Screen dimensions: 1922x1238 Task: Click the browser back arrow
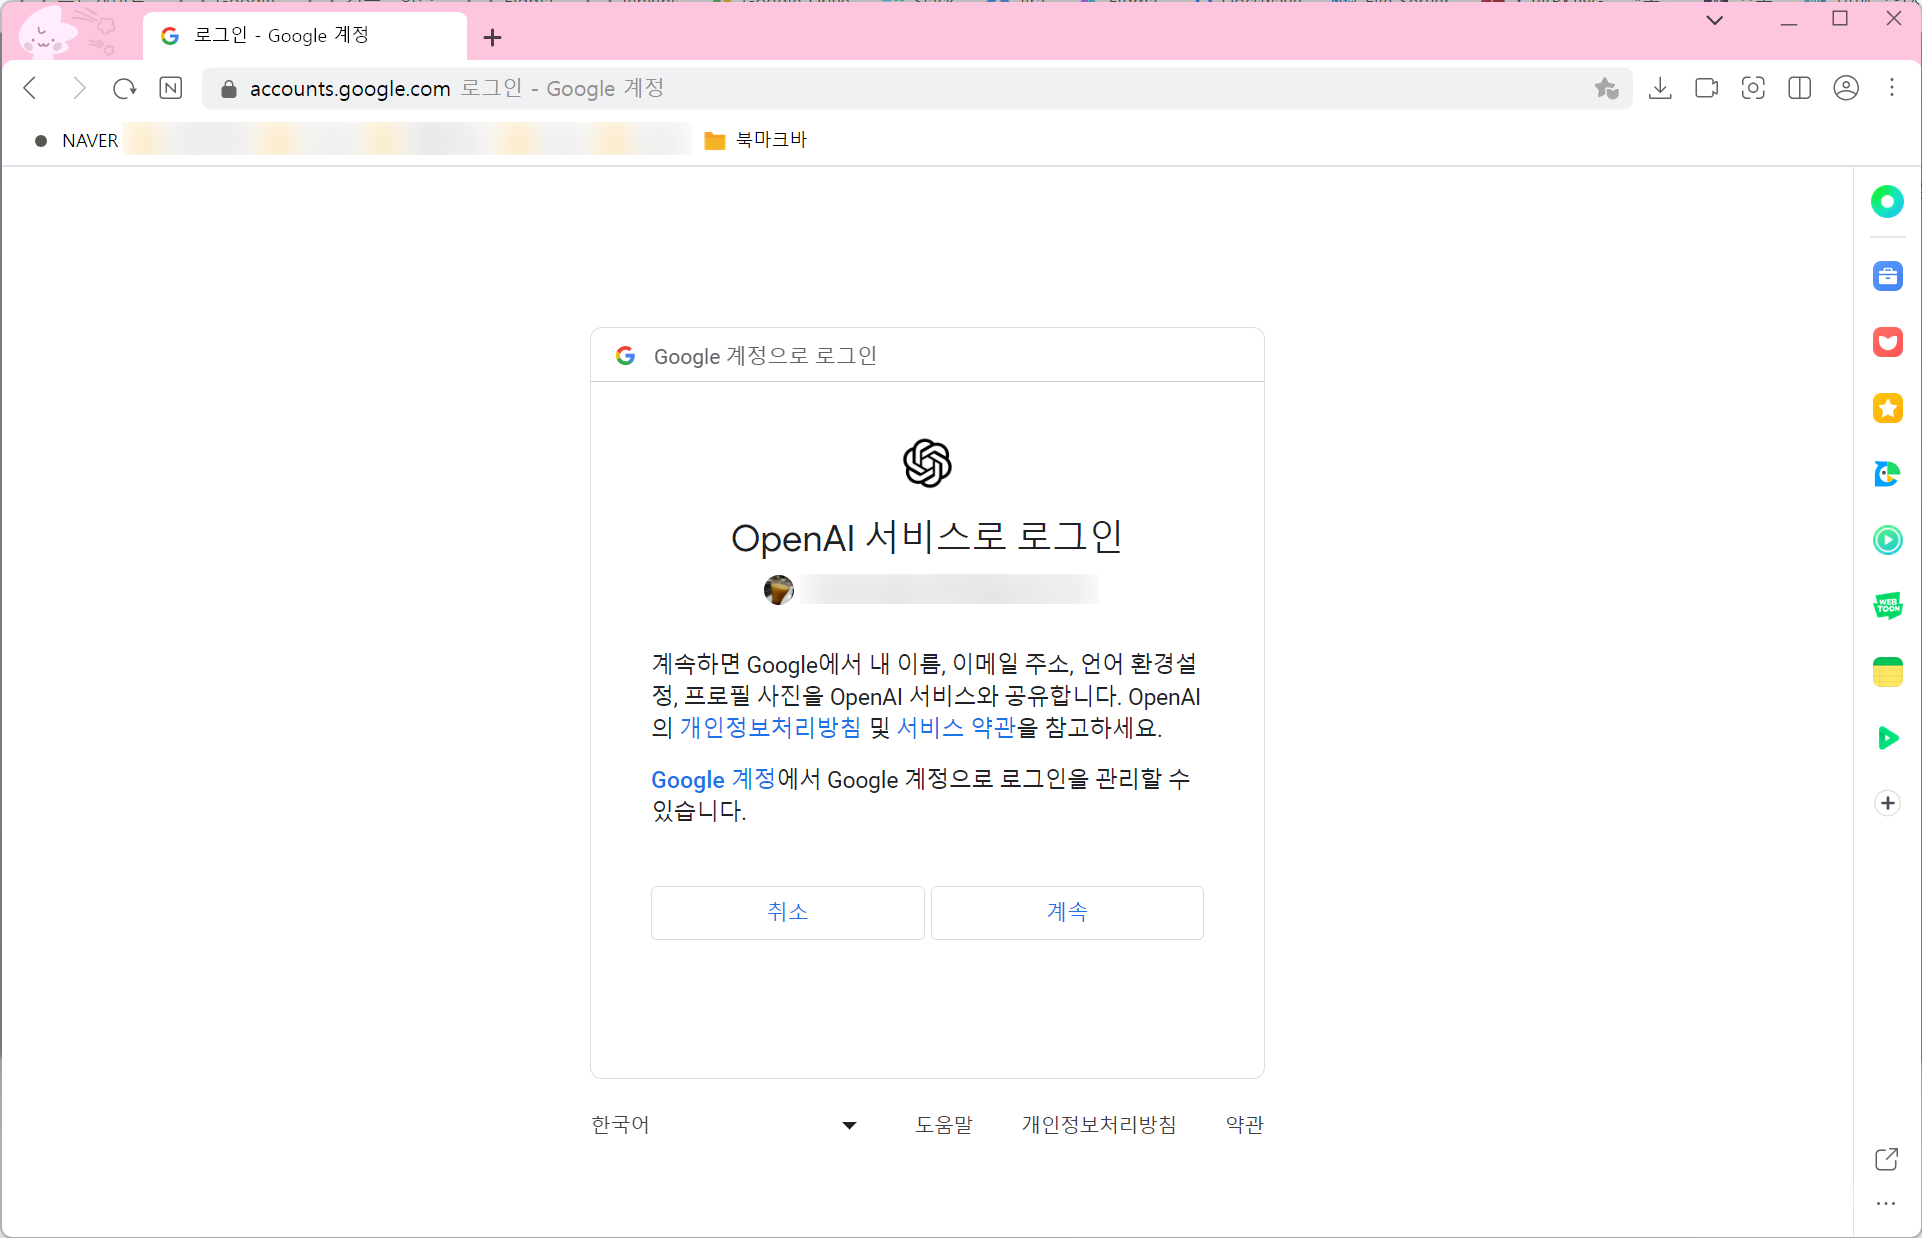tap(30, 88)
